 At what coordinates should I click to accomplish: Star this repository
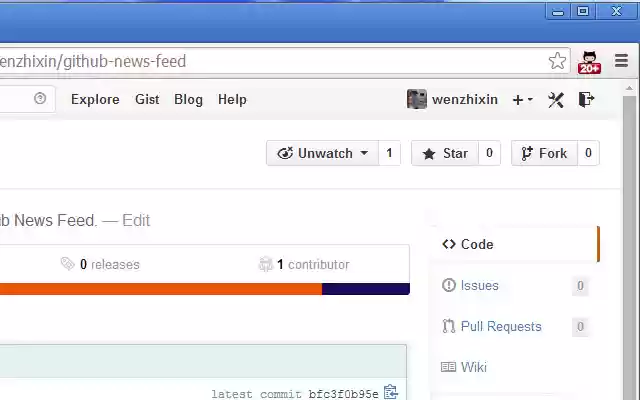tap(445, 153)
